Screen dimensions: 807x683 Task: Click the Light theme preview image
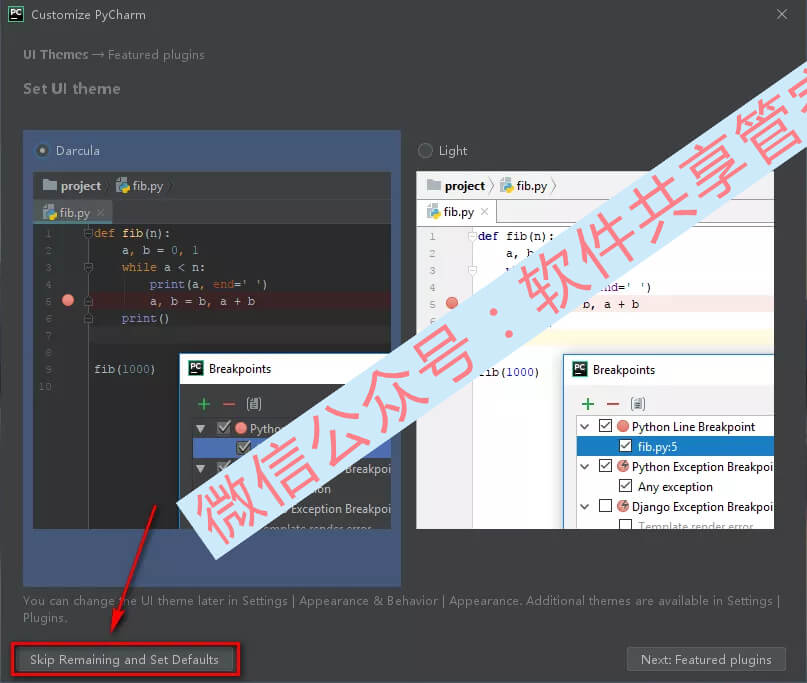point(594,350)
